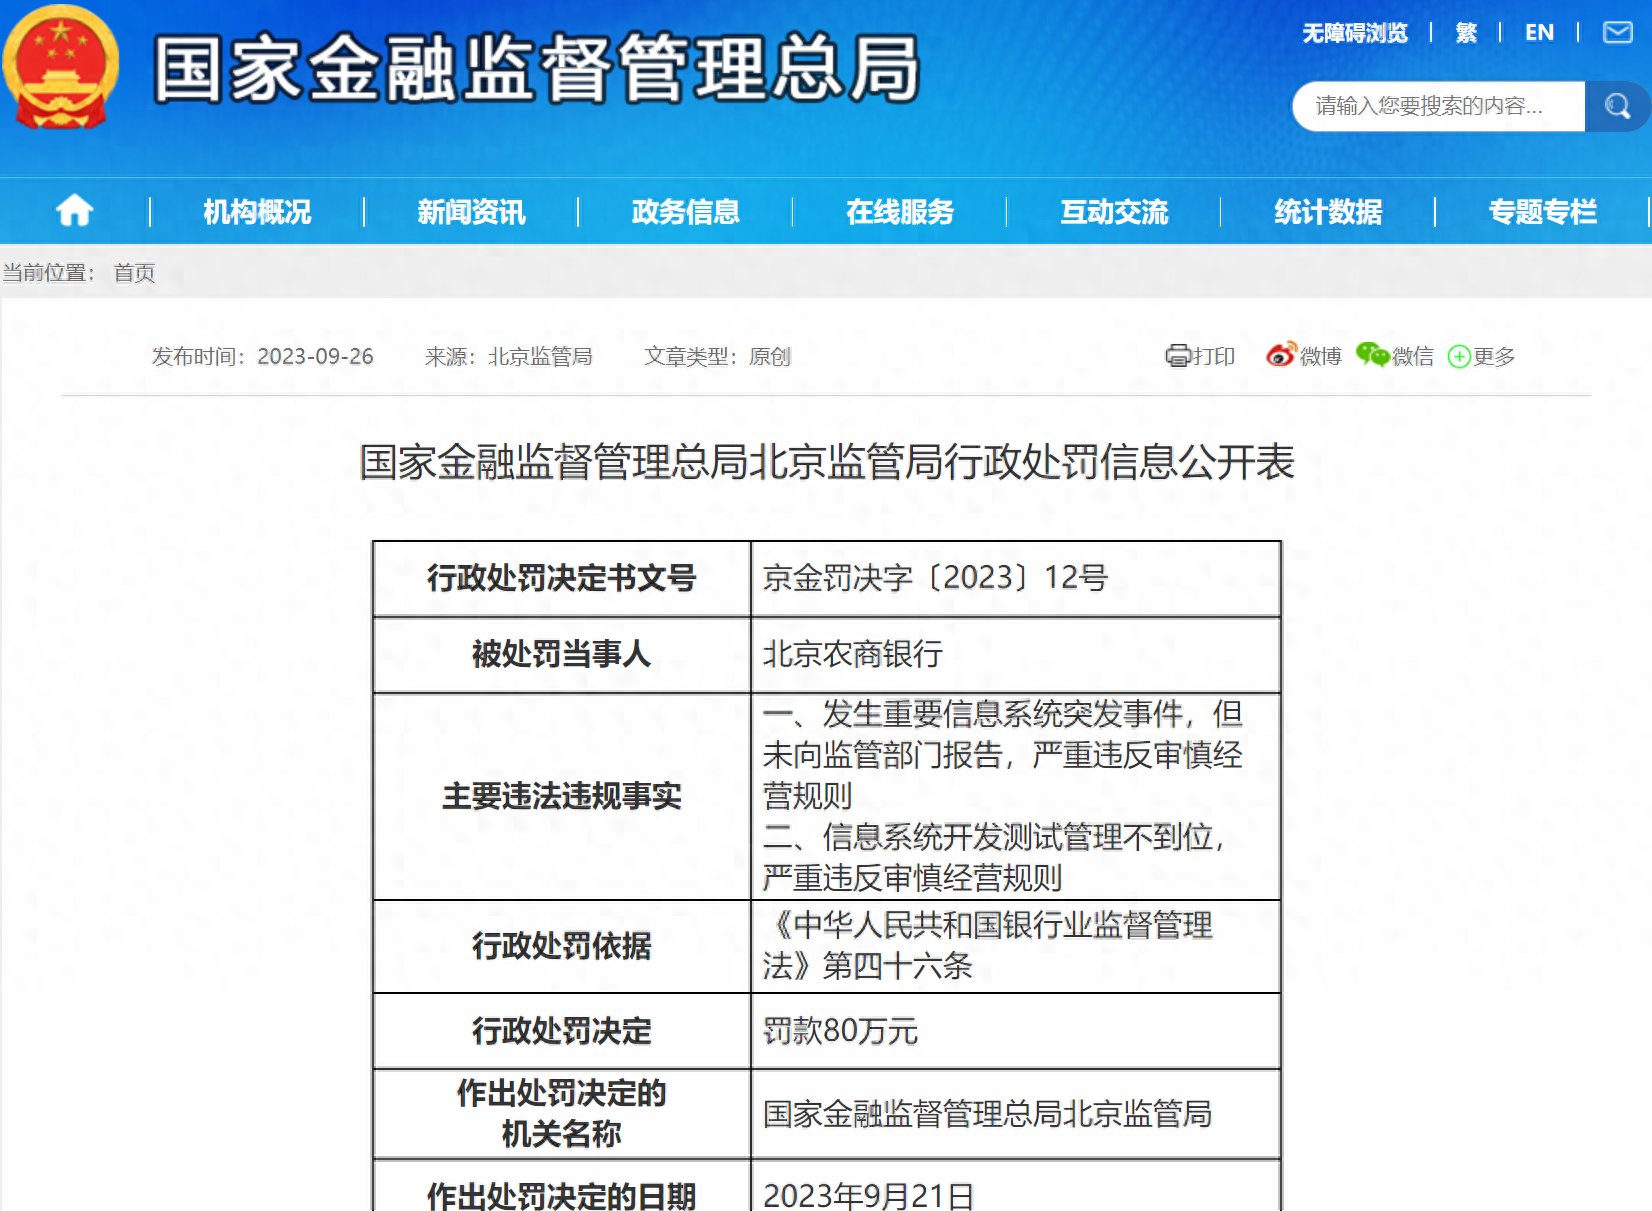Focus the search input field
1652x1211 pixels.
1438,106
